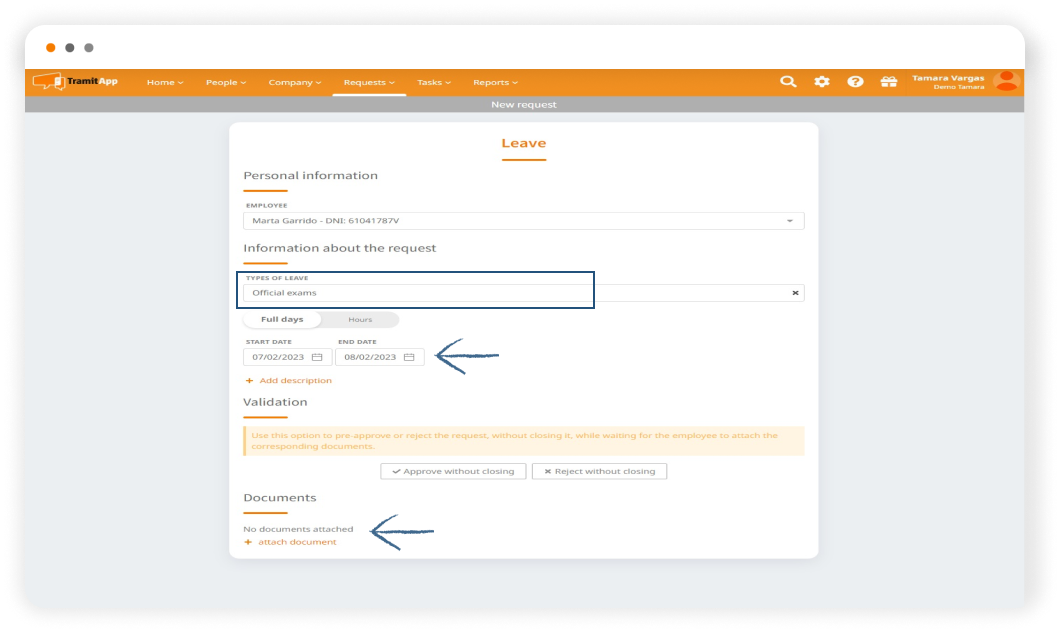Click the TramitApp logo
This screenshot has width=1061, height=633.
click(x=75, y=81)
